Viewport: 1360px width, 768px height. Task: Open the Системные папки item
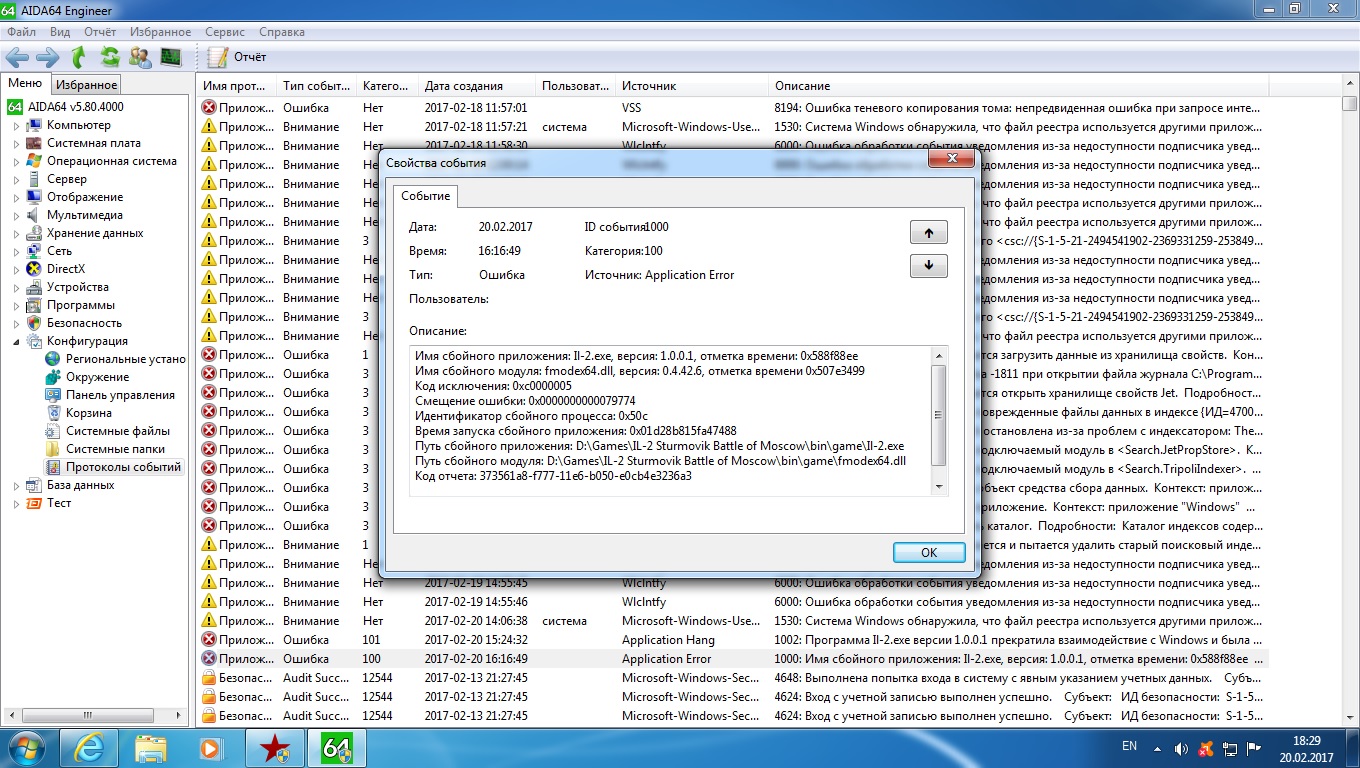point(106,449)
